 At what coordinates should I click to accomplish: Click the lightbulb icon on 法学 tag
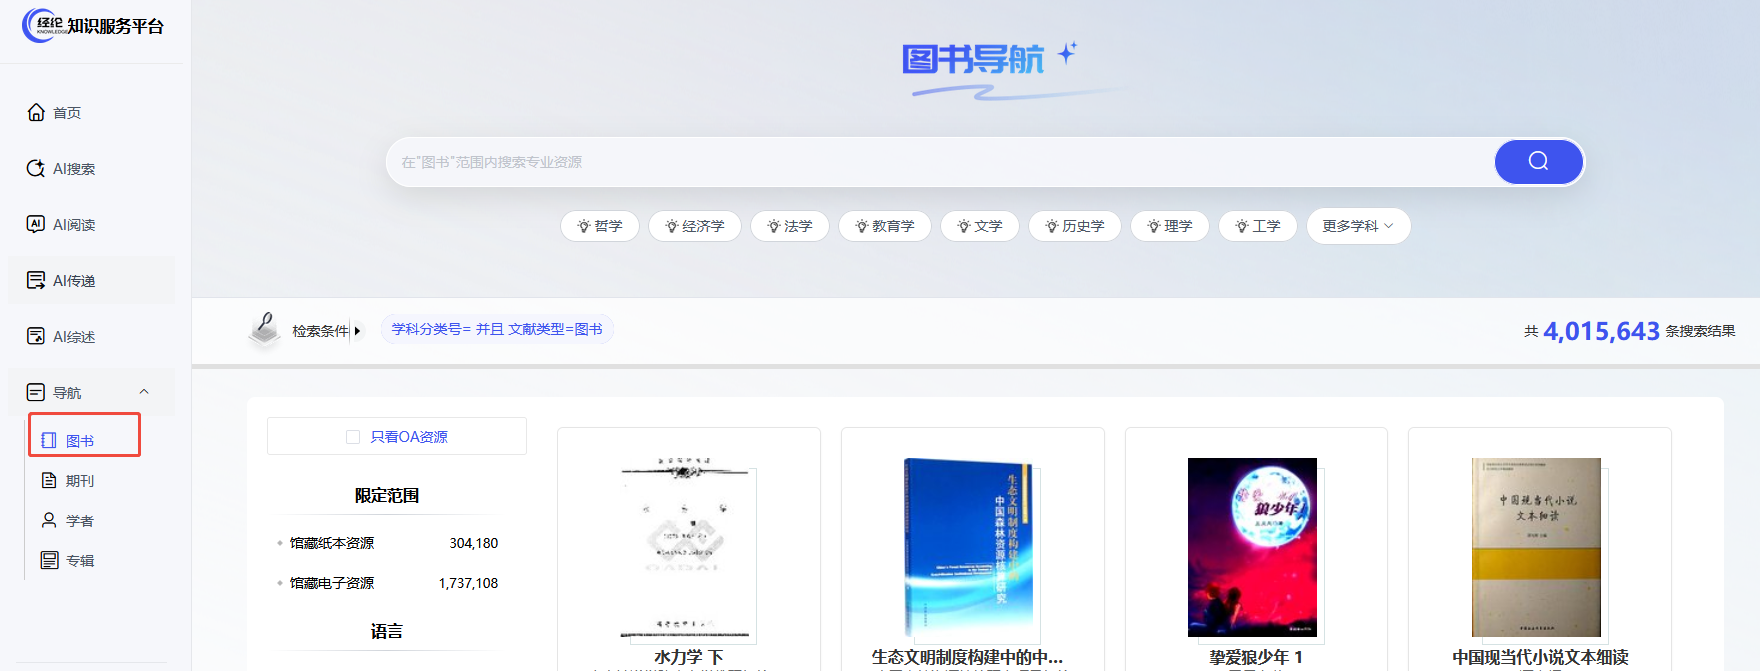[774, 226]
